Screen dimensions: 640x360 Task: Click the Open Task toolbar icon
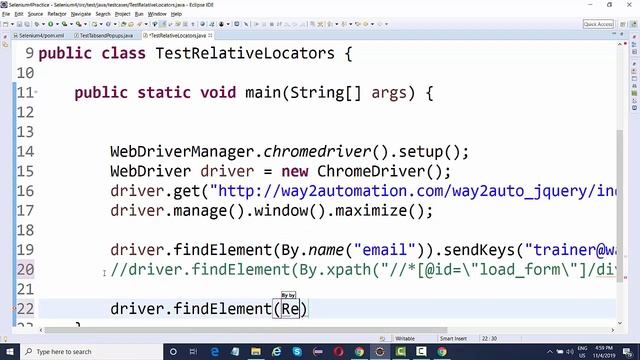point(131,24)
